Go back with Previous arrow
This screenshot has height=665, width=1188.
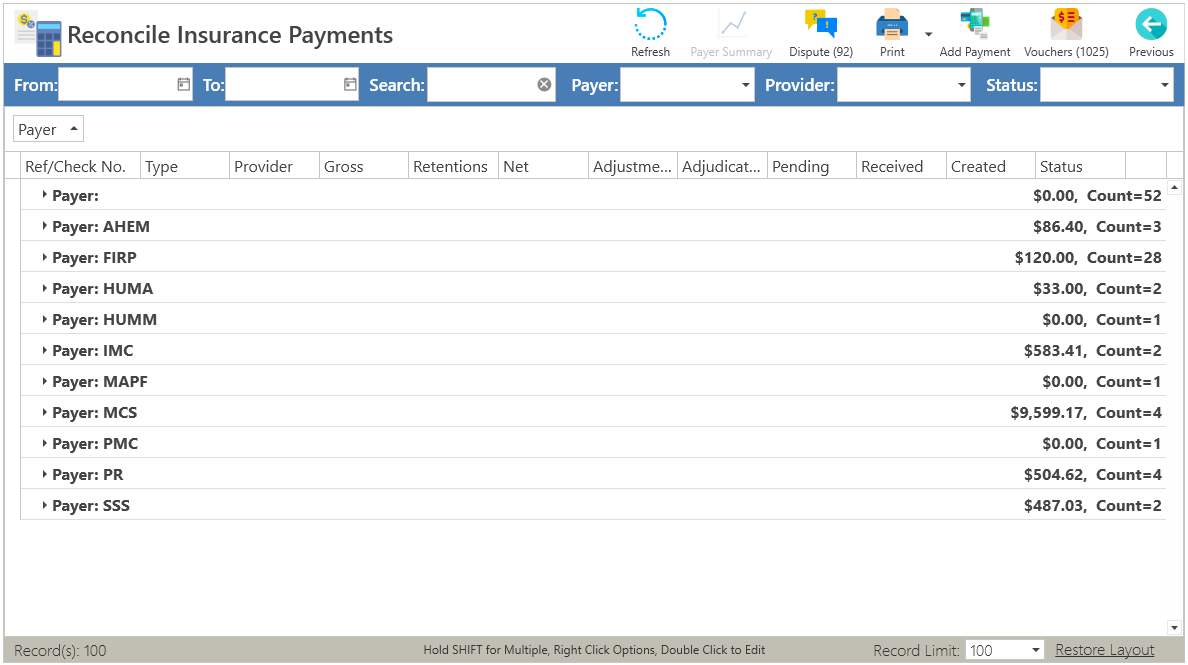(1151, 24)
